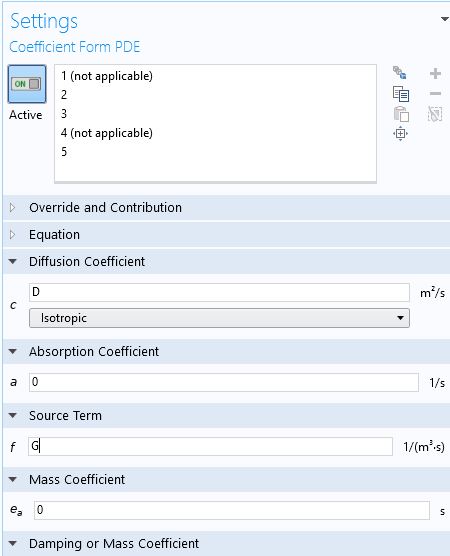Click the Remove from Selection minus icon
450x556 pixels.
coord(435,94)
